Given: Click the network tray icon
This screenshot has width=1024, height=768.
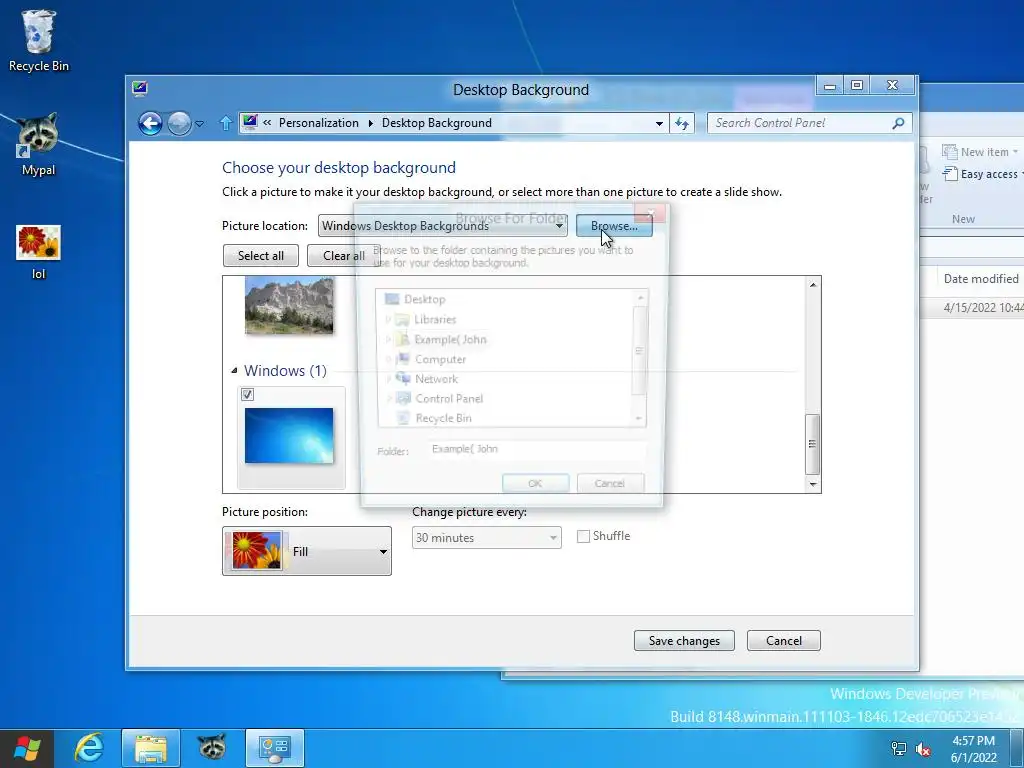Looking at the screenshot, I should 899,749.
